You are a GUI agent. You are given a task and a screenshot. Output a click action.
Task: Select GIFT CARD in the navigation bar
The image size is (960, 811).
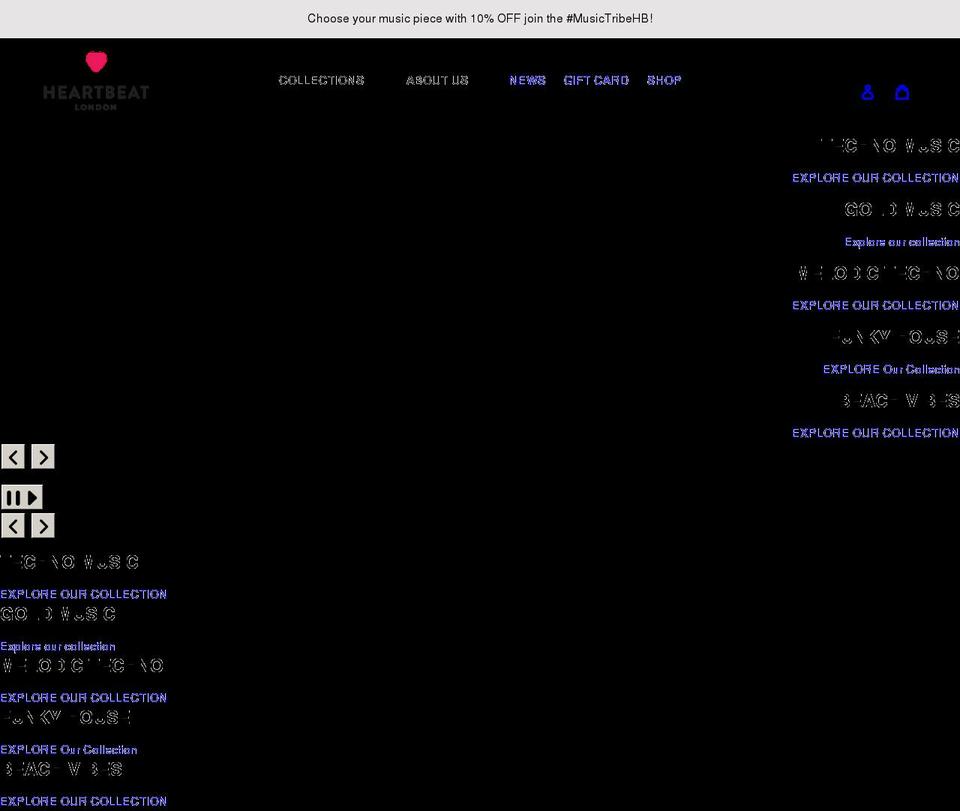(x=596, y=80)
